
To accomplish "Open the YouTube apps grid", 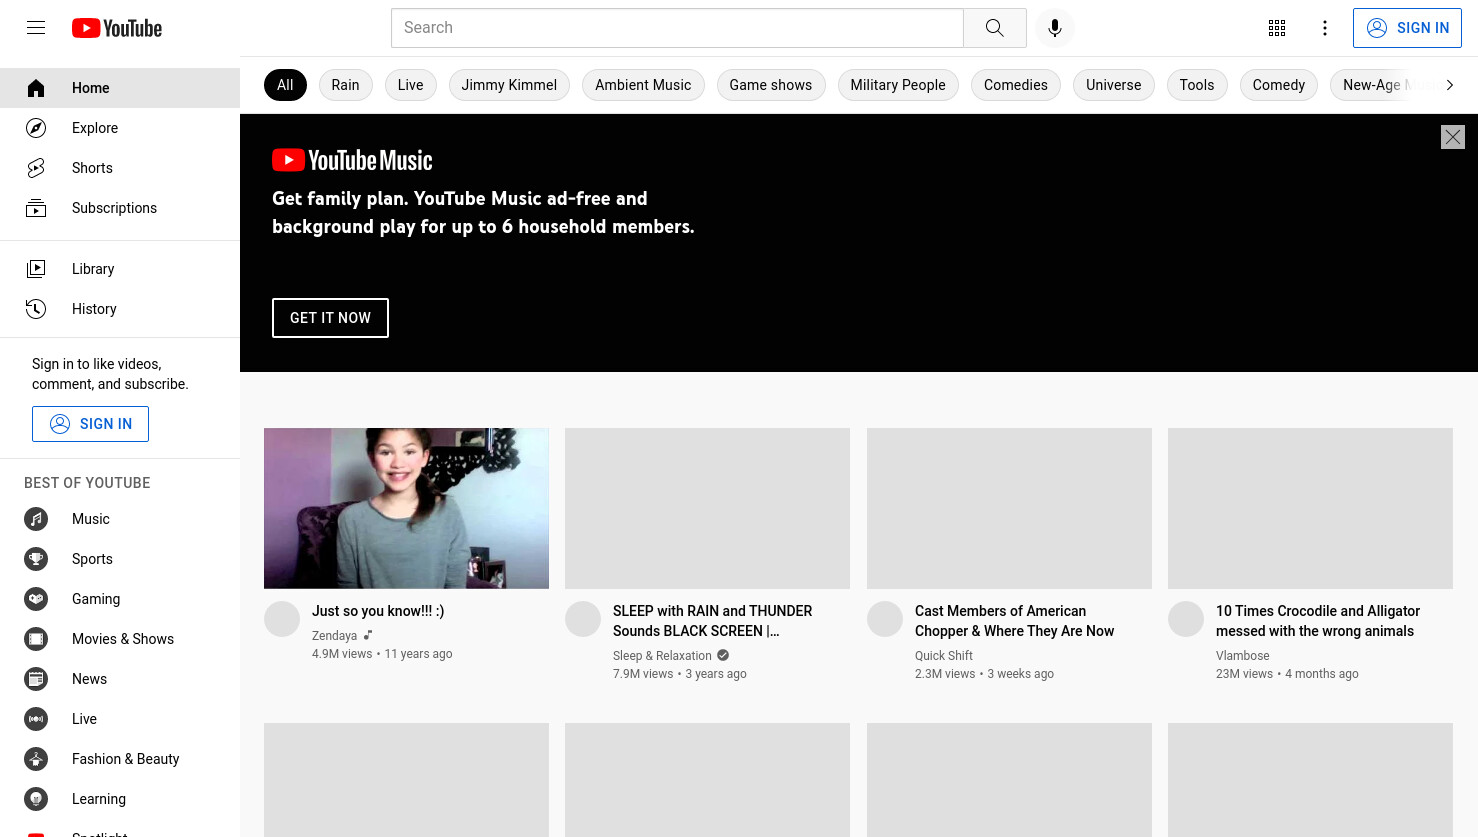I will (1277, 28).
